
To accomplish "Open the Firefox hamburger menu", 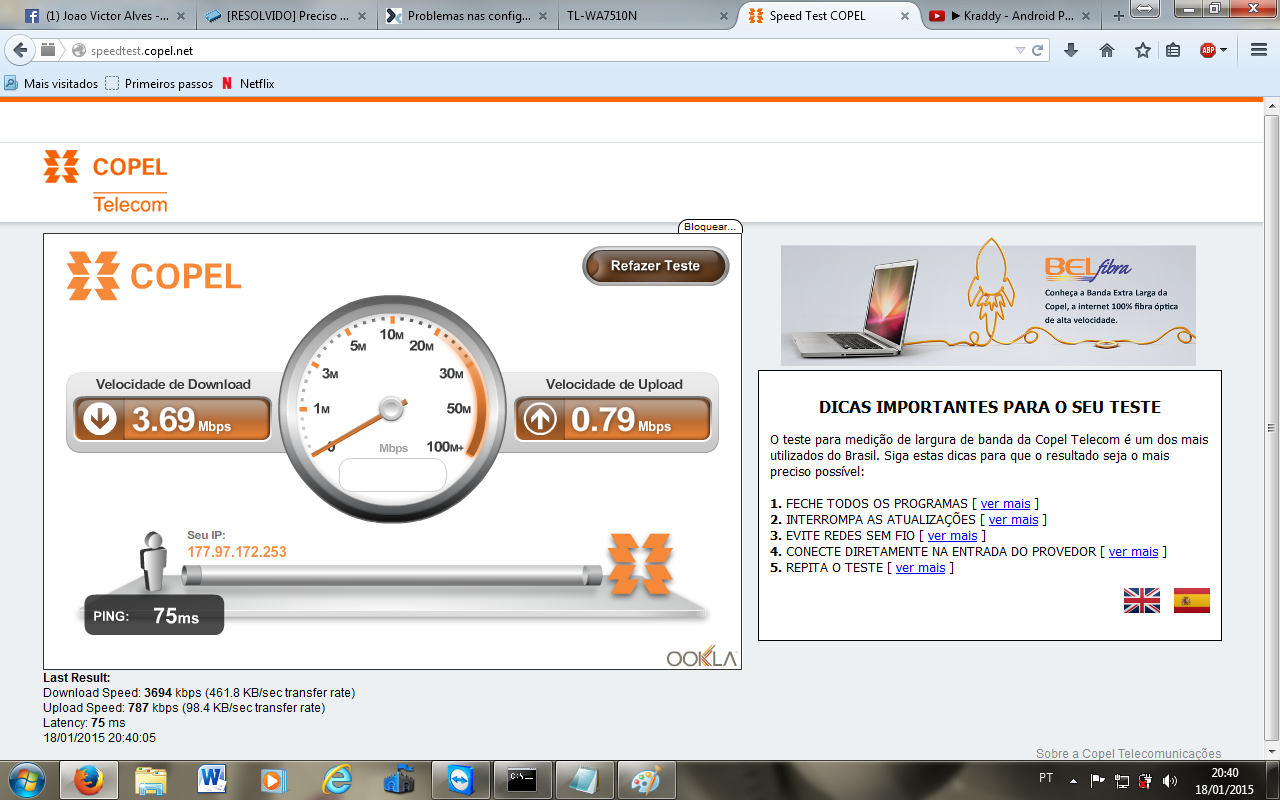I will click(x=1259, y=50).
